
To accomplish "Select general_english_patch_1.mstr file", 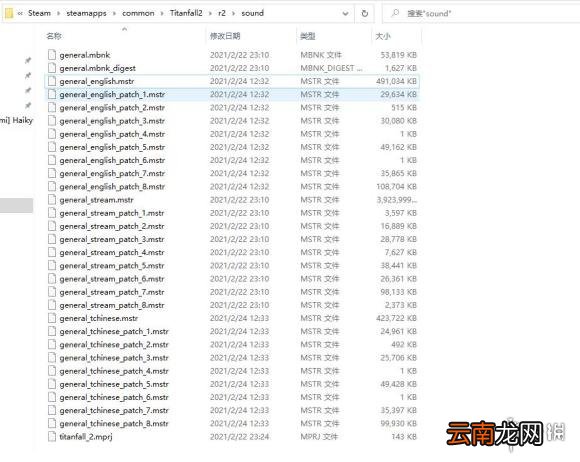I will coord(232,95).
